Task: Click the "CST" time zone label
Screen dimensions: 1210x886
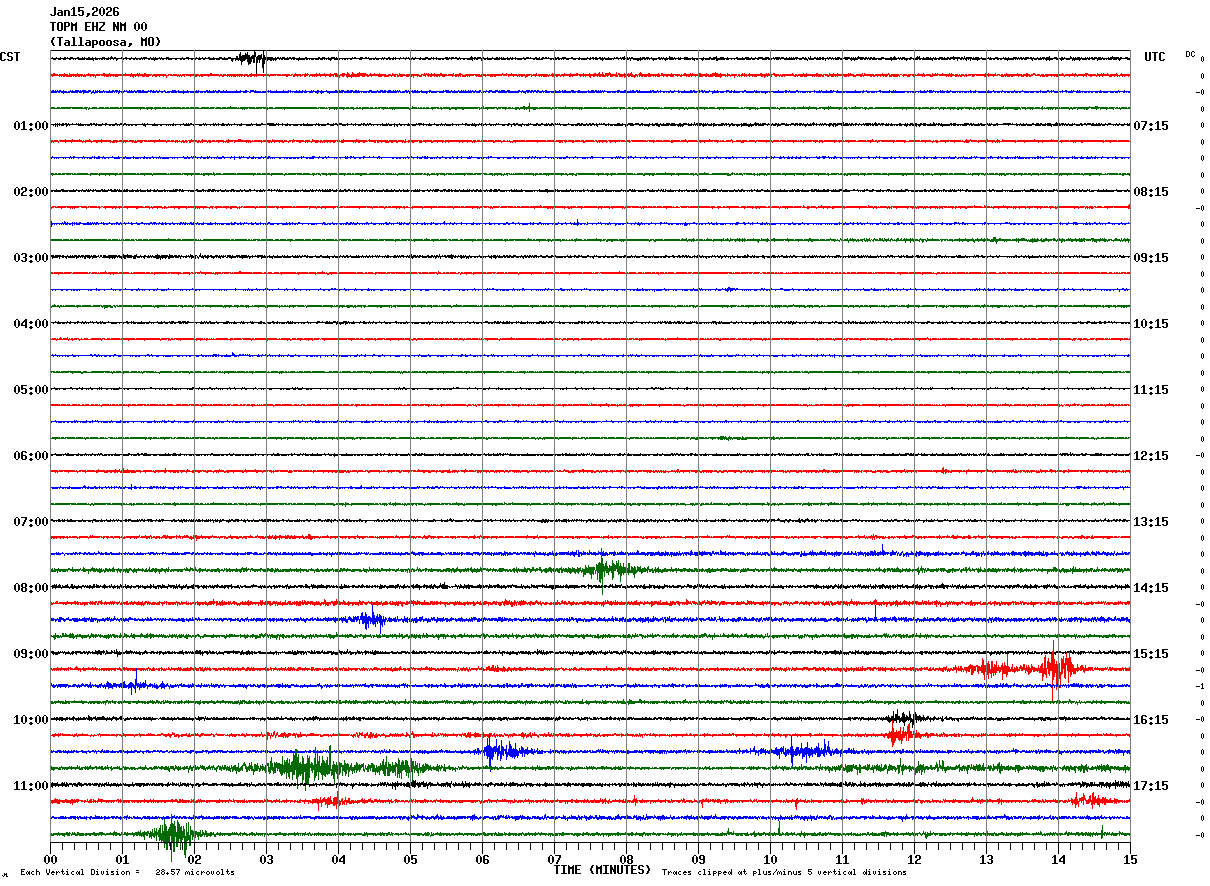Action: coord(10,57)
